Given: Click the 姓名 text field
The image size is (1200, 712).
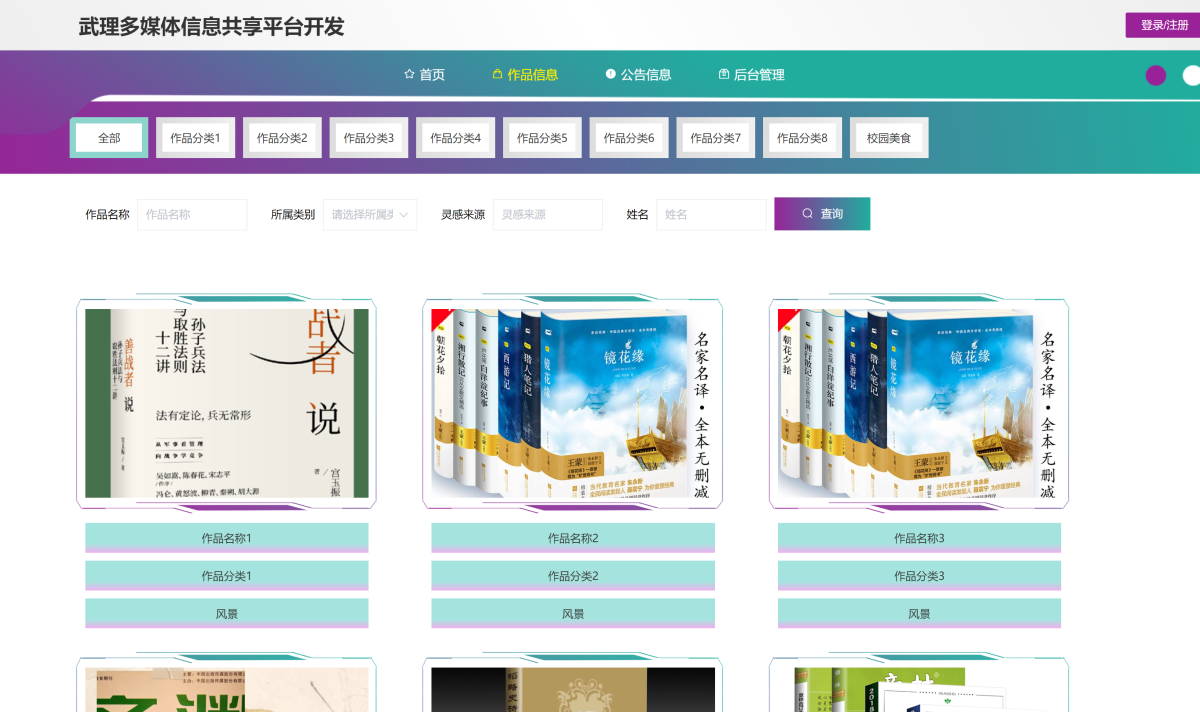Looking at the screenshot, I should click(x=710, y=214).
